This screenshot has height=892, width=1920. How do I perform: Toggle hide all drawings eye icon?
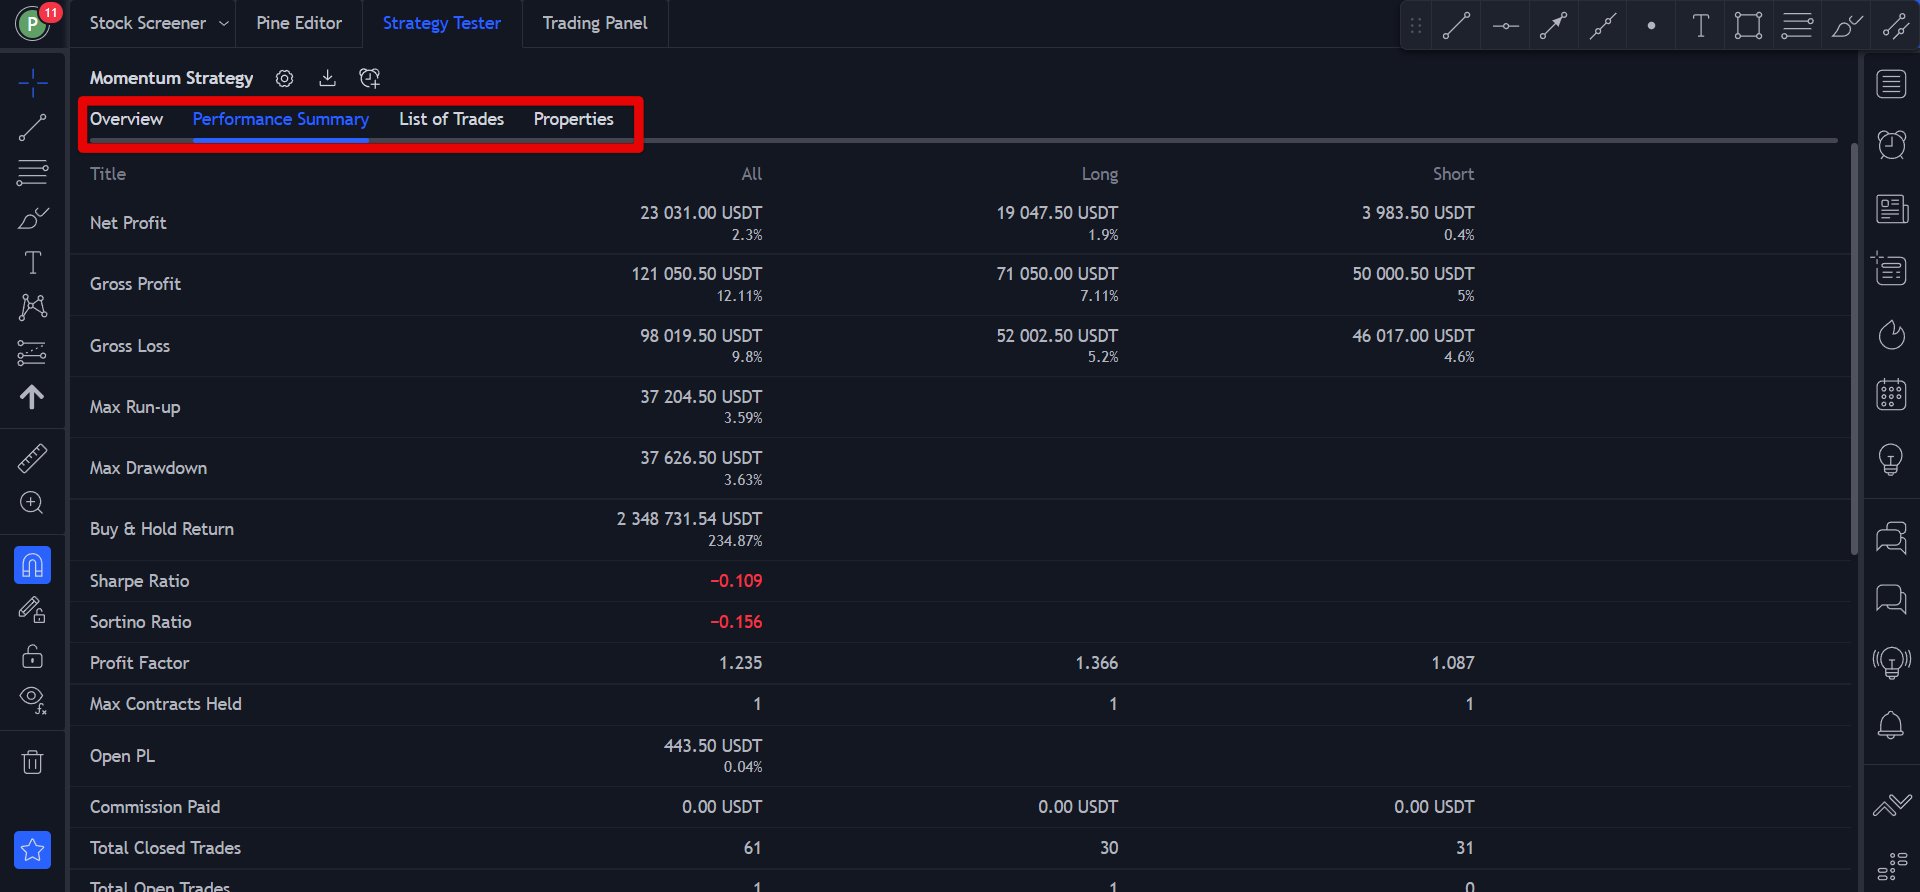(x=33, y=700)
